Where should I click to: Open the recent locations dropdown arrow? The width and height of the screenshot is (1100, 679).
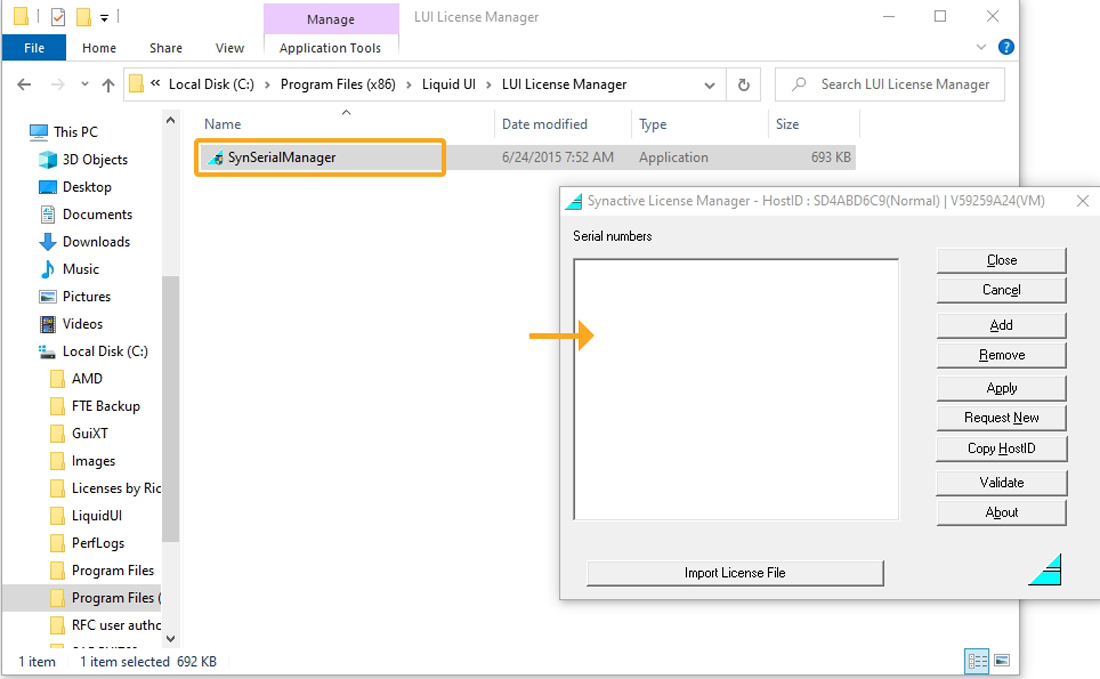(84, 85)
